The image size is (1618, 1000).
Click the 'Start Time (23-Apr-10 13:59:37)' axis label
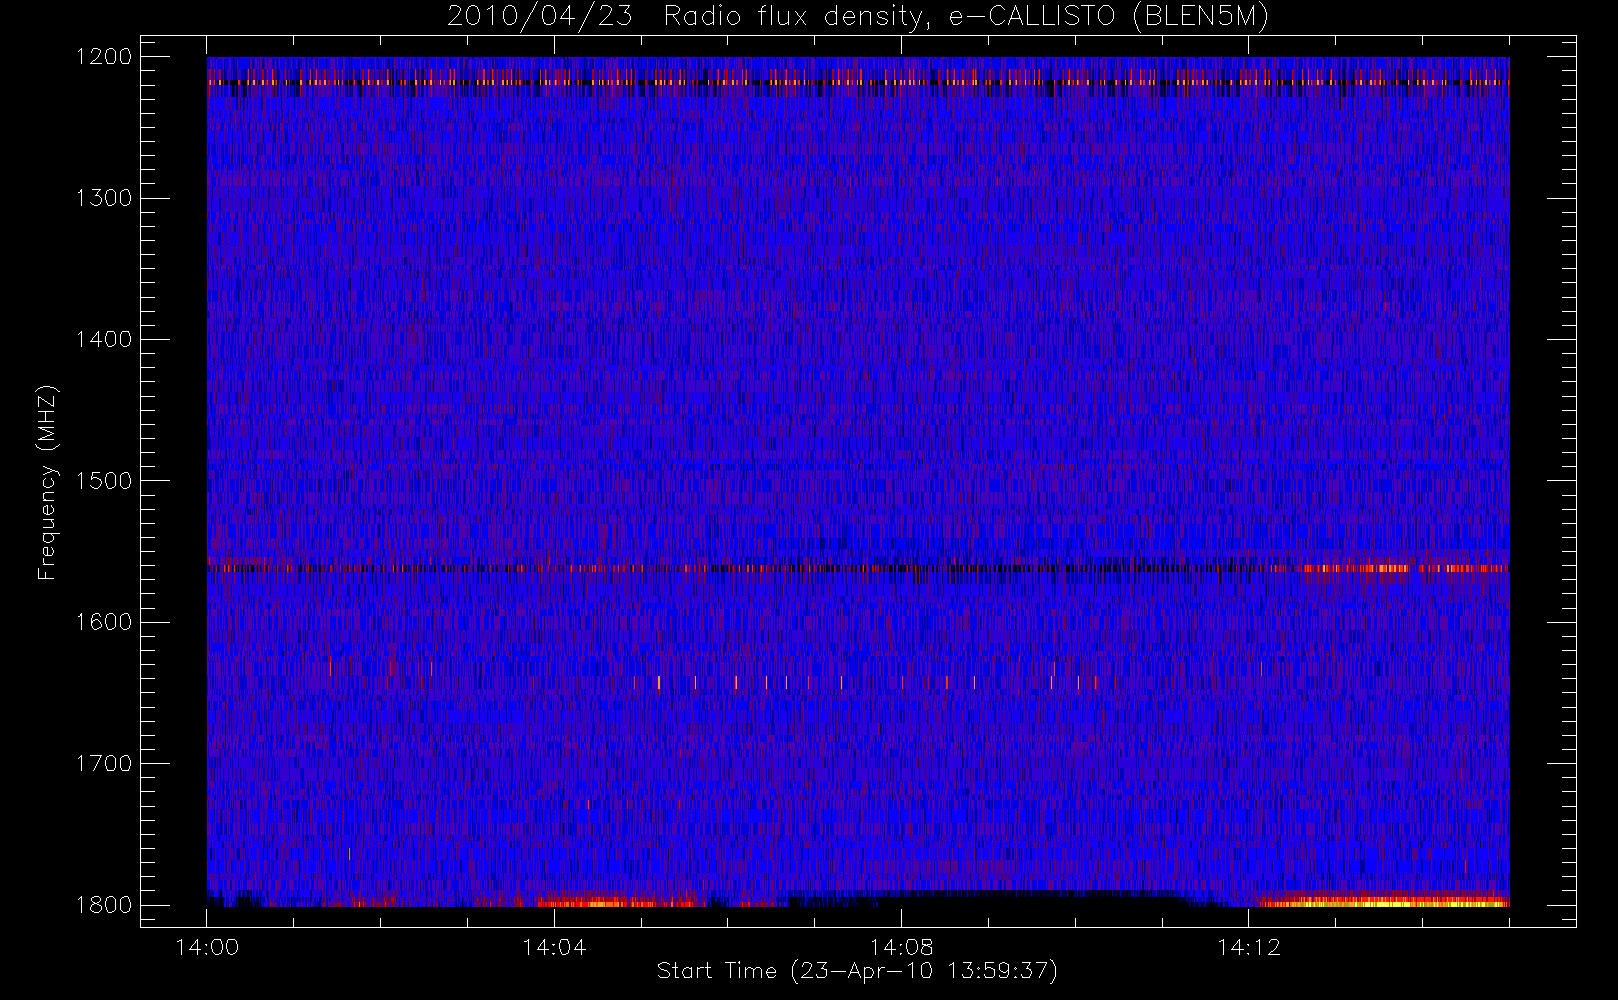tap(857, 971)
